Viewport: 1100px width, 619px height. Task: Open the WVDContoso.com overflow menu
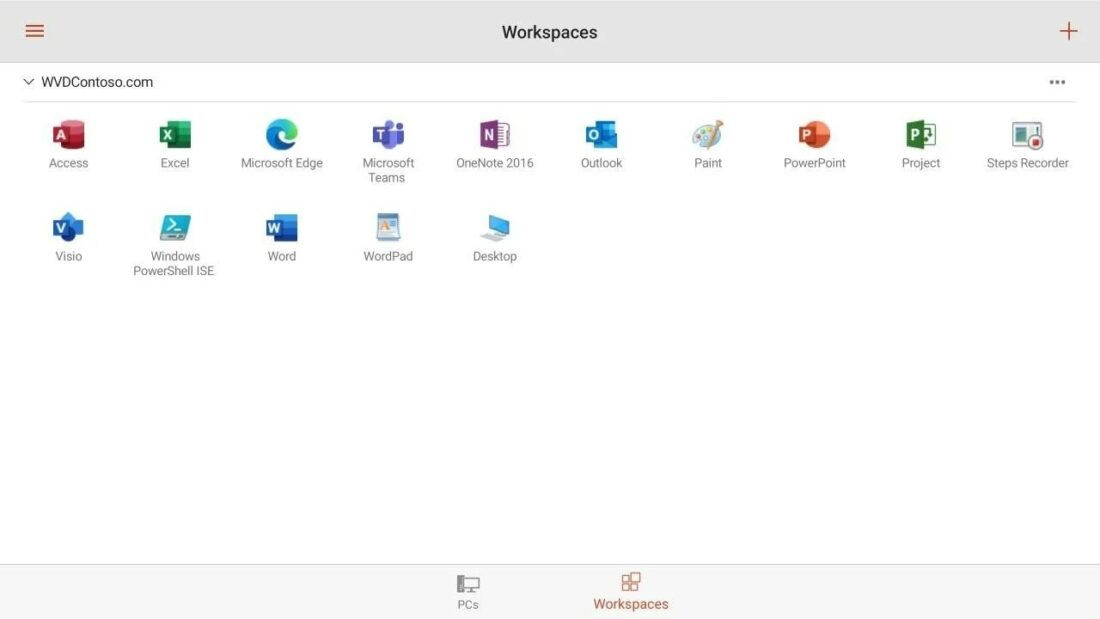(1057, 81)
